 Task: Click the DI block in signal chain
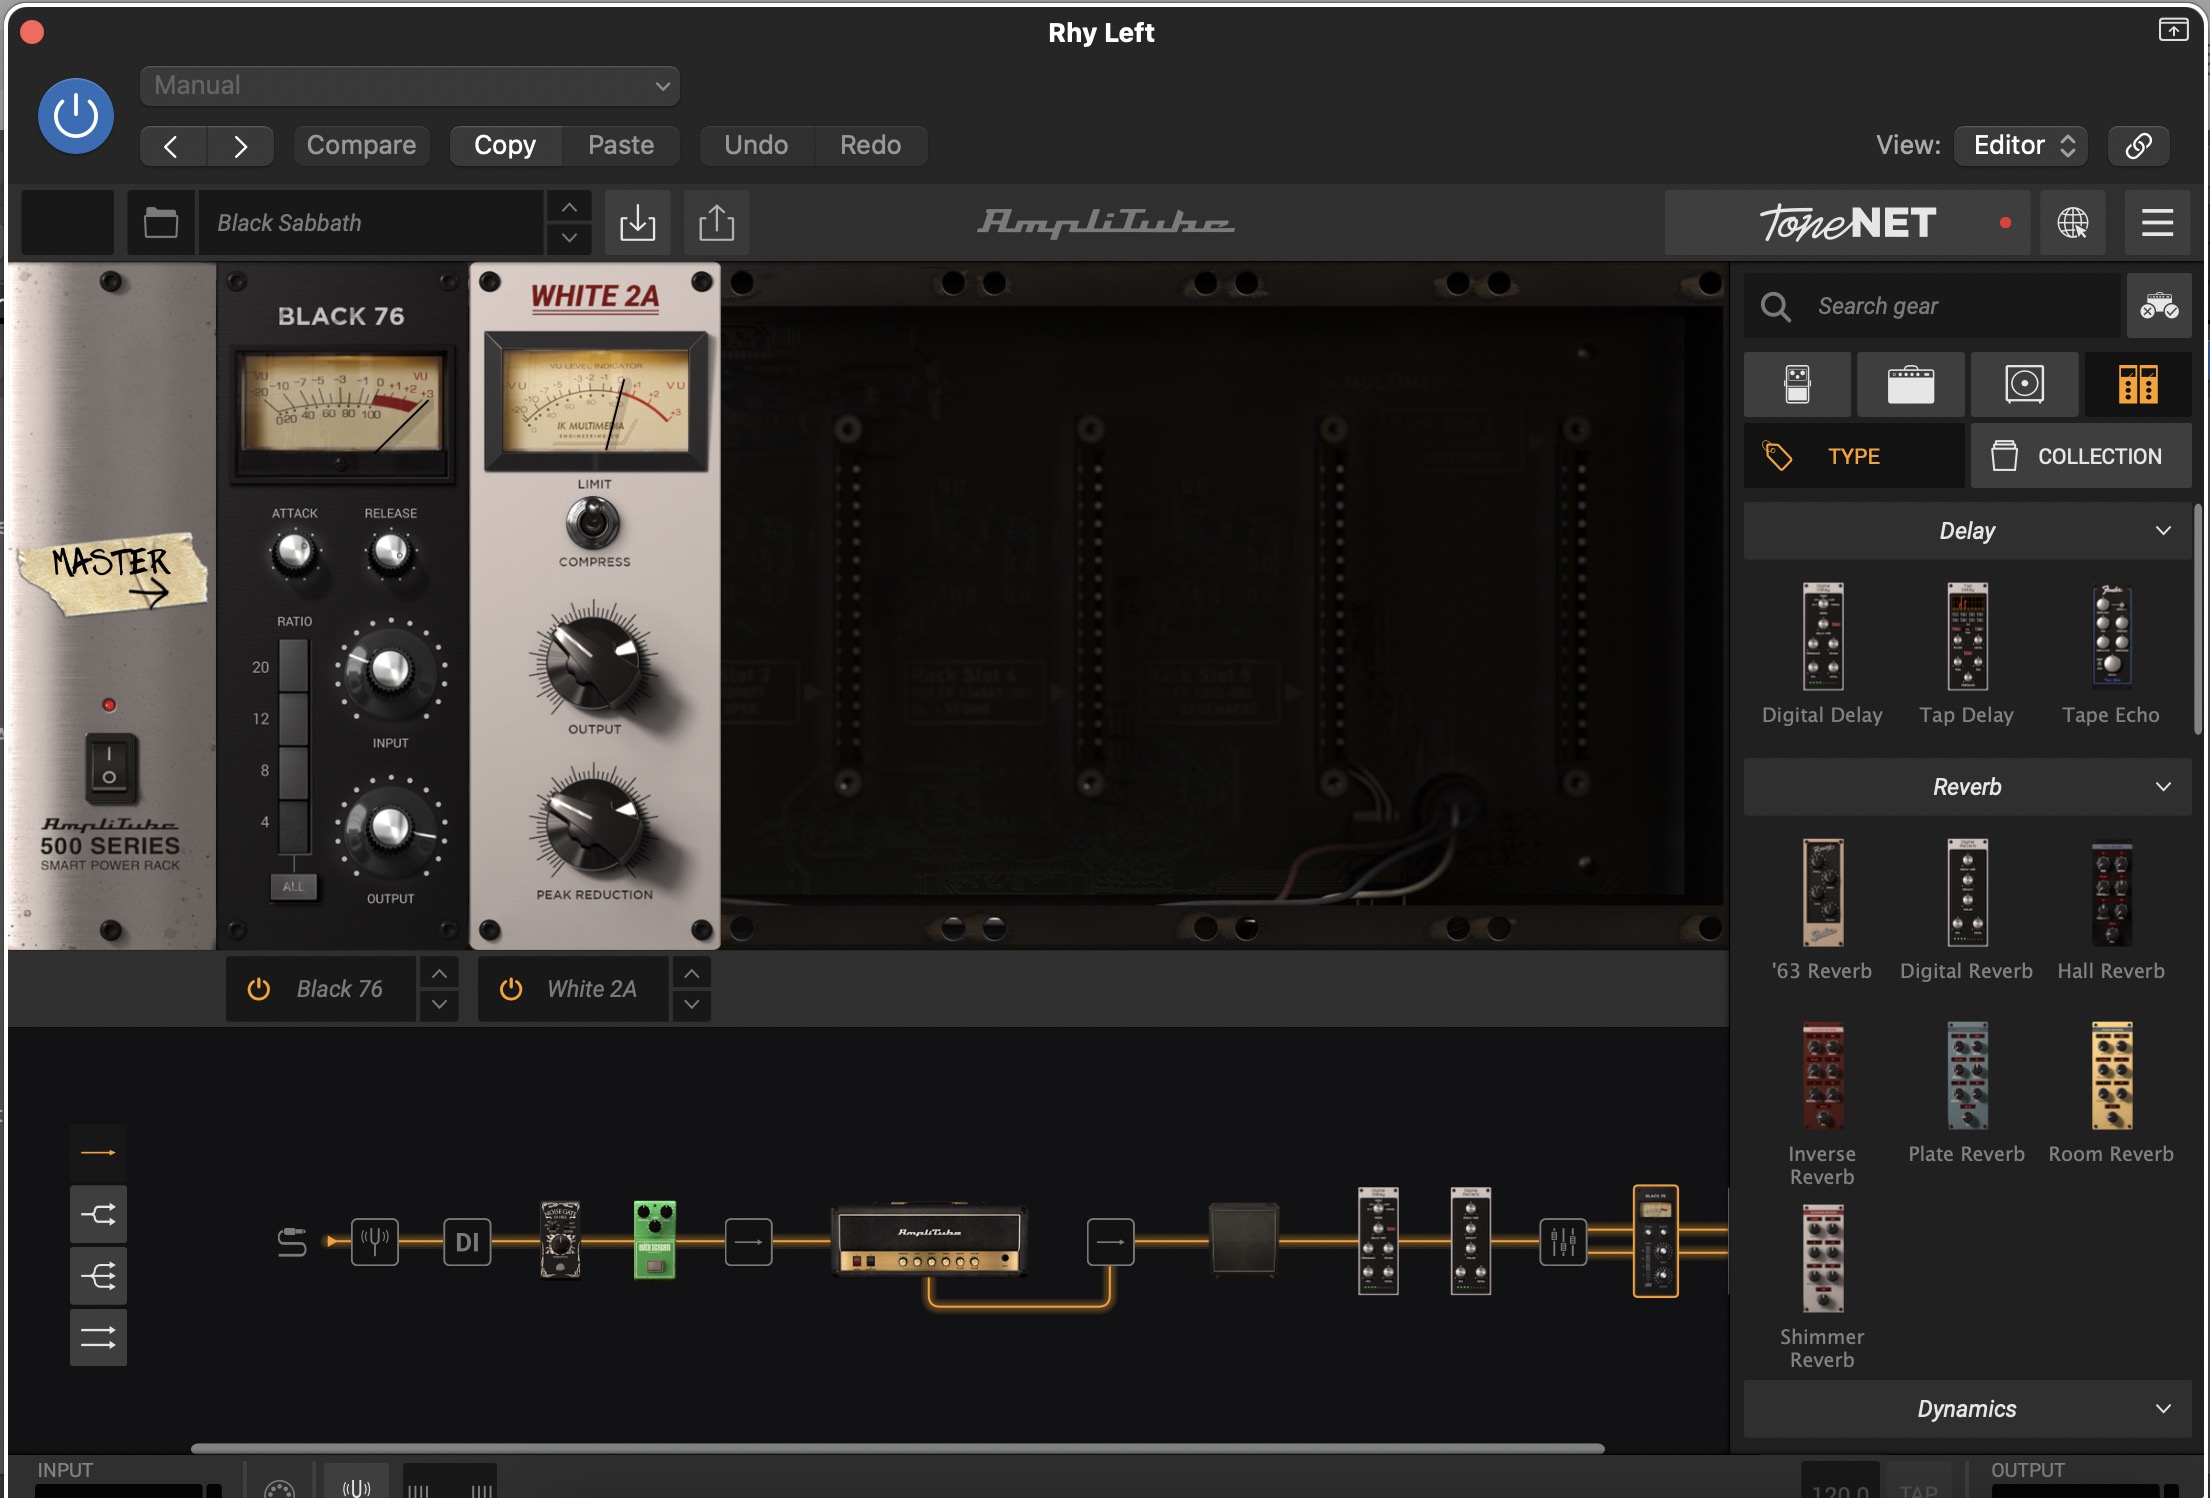click(x=467, y=1242)
